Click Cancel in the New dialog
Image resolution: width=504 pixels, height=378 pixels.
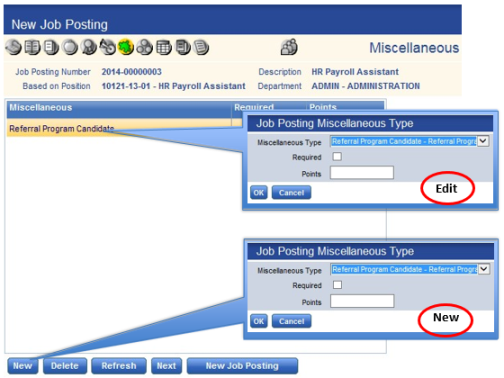pyautogui.click(x=292, y=321)
